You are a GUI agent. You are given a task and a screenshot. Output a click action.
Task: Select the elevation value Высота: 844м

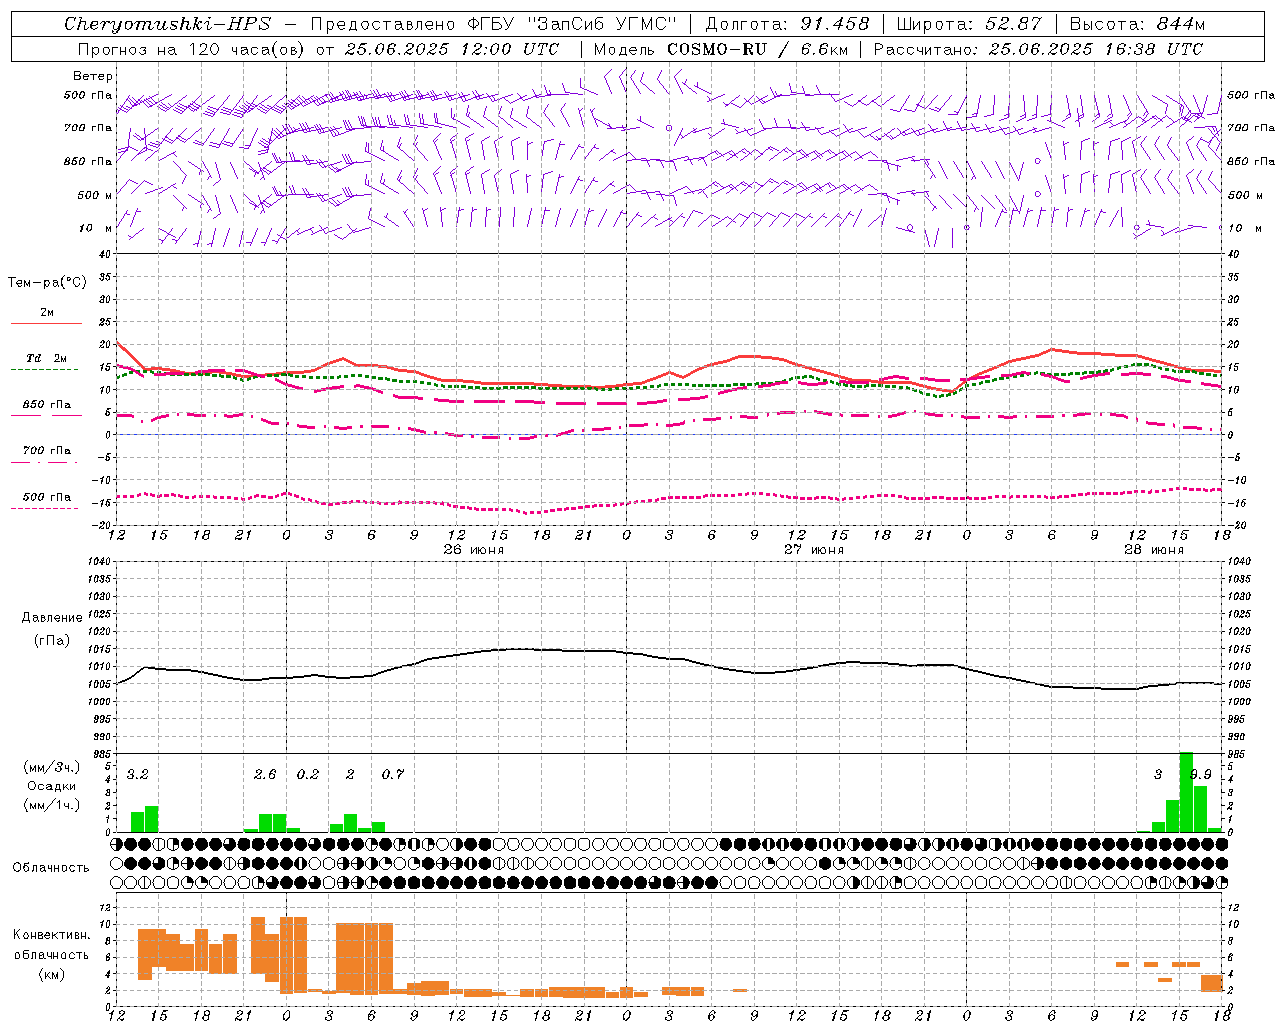1137,24
